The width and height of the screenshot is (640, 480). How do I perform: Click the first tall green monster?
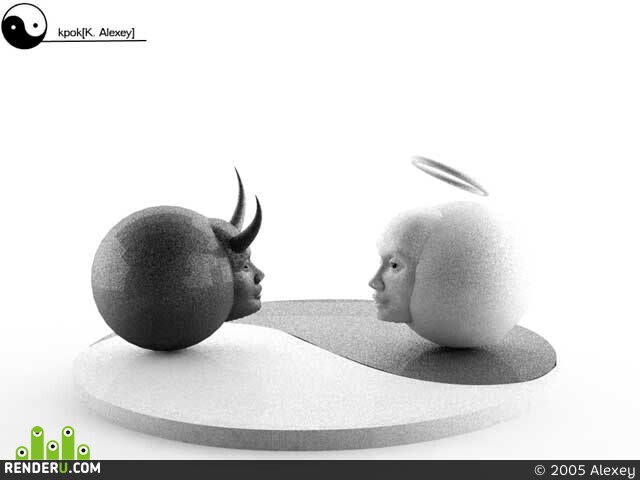point(37,443)
